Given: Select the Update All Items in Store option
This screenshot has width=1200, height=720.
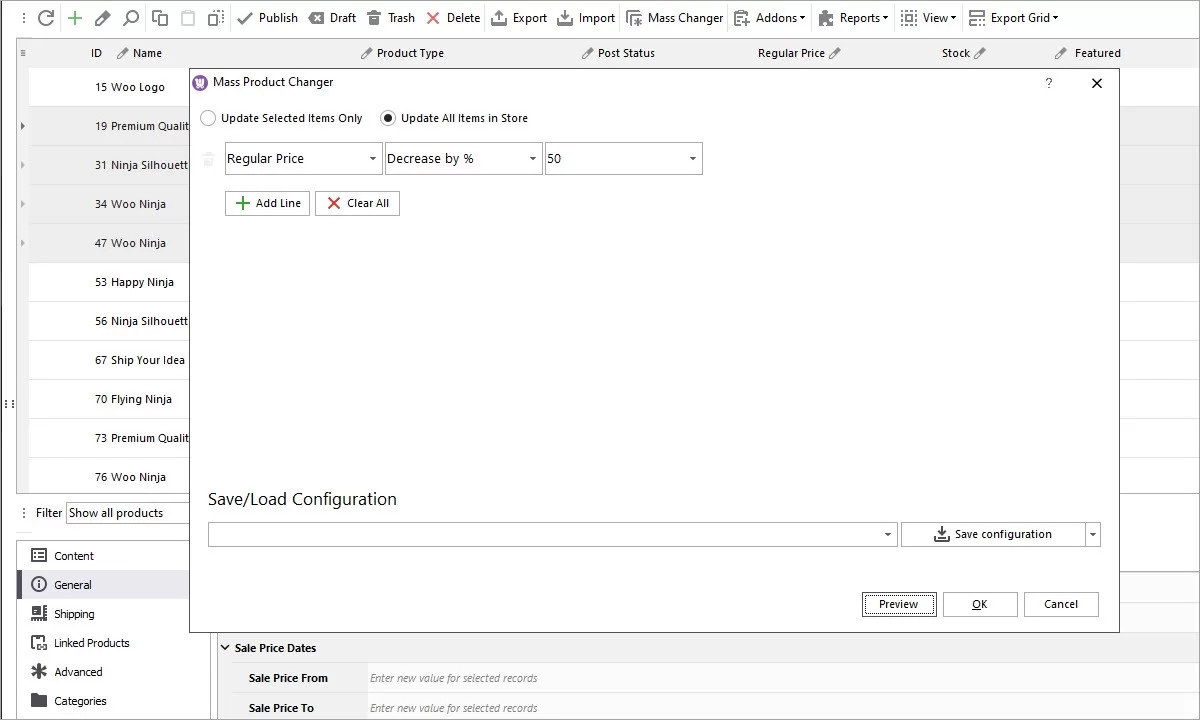Looking at the screenshot, I should coord(388,117).
